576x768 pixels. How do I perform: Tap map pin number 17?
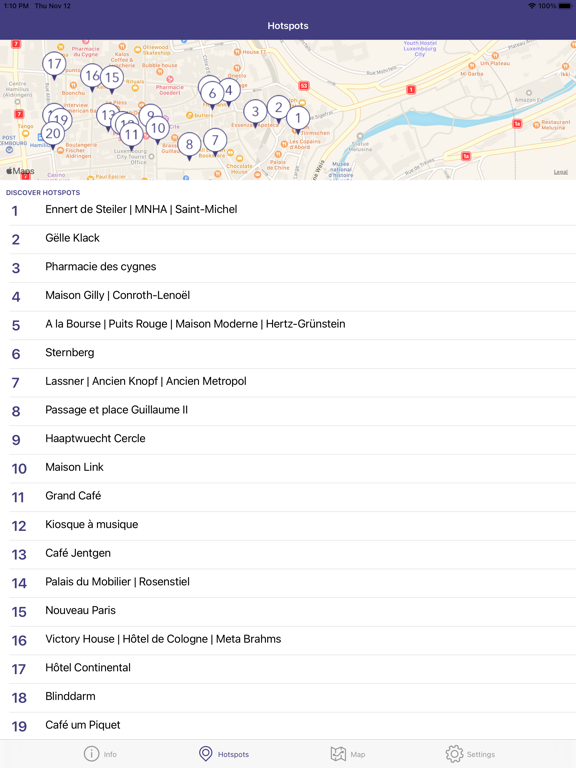pos(54,64)
